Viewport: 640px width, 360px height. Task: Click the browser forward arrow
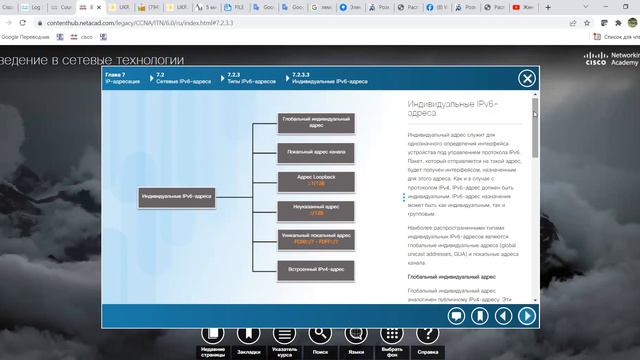(x=9, y=23)
